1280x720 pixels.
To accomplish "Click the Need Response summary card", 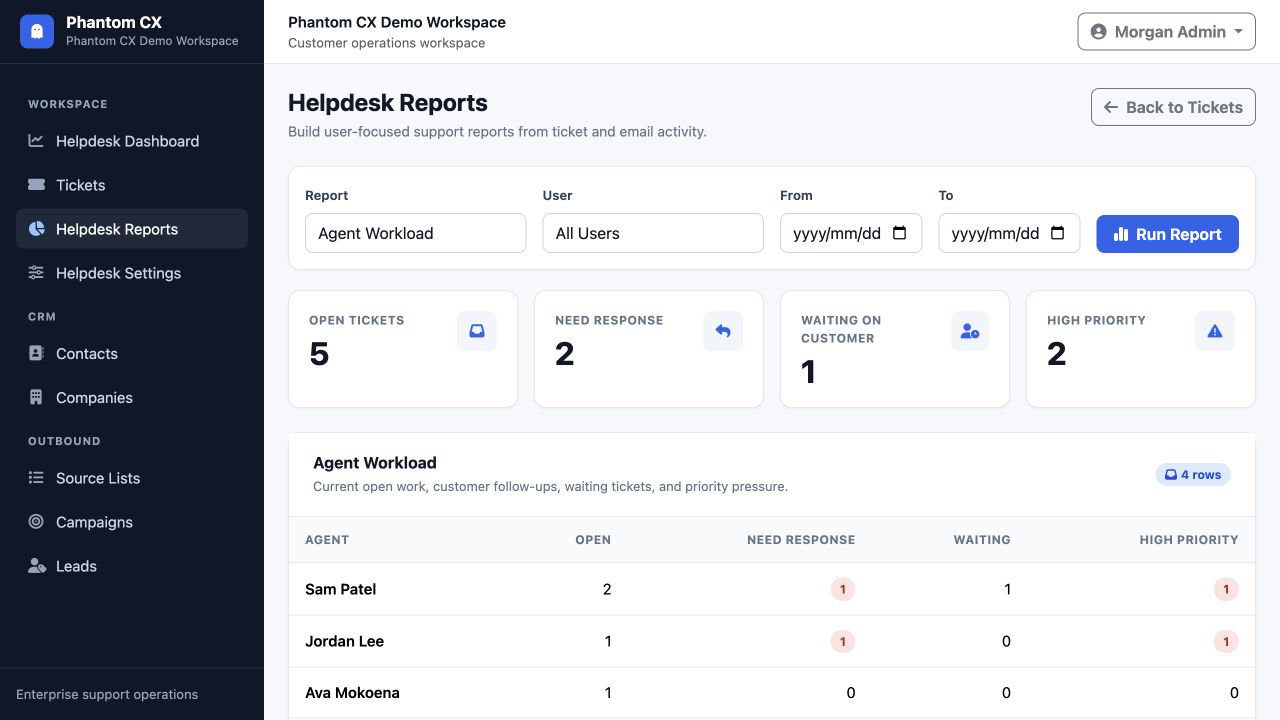I will point(649,349).
